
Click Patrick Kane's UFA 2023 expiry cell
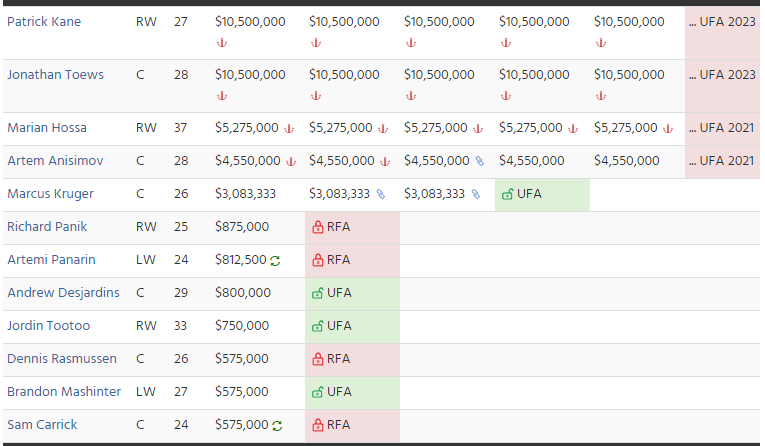(722, 22)
